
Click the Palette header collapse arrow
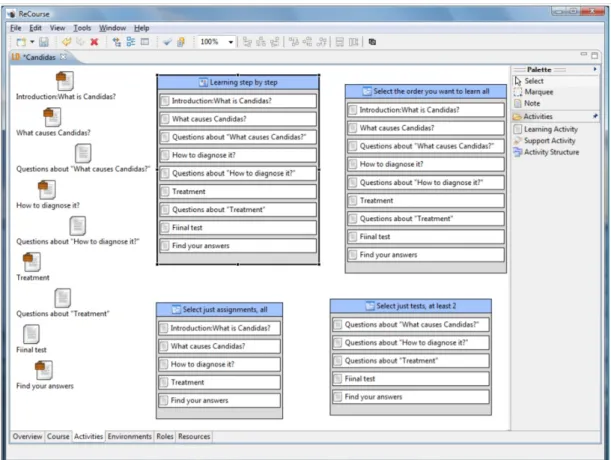[595, 69]
